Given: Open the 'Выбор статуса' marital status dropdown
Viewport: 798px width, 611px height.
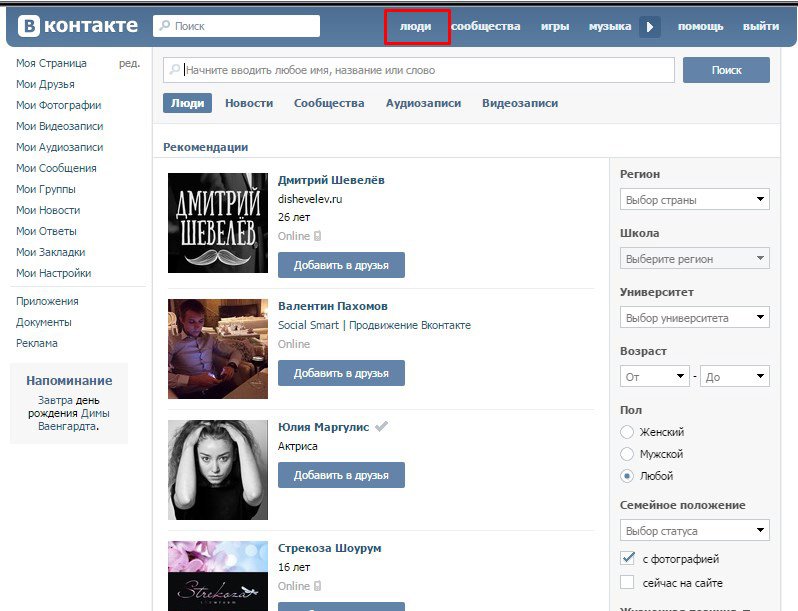Looking at the screenshot, I should coord(694,530).
